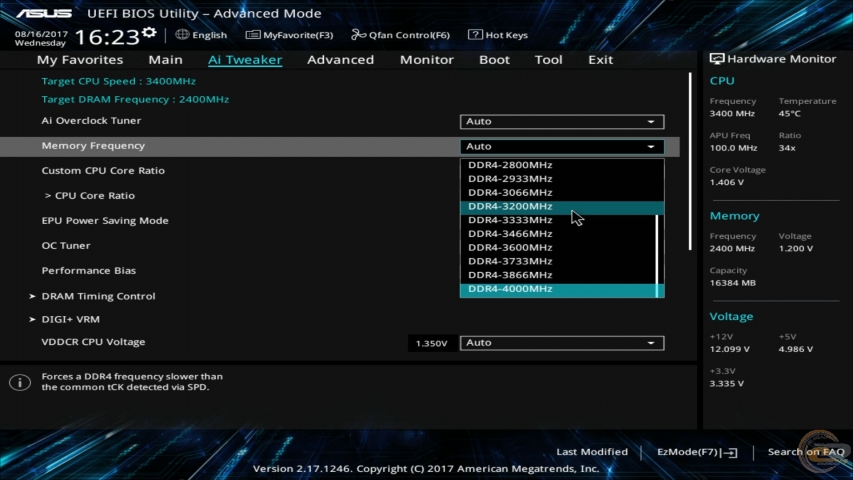Click the 08/16/2017 date display

pos(41,34)
